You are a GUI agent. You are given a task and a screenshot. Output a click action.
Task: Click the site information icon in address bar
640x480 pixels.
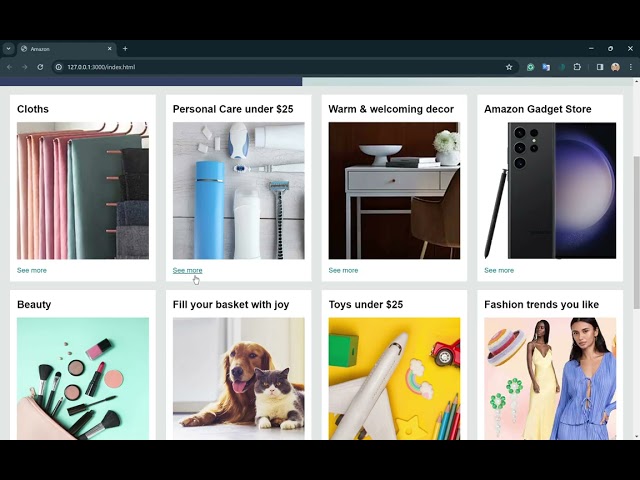(59, 67)
